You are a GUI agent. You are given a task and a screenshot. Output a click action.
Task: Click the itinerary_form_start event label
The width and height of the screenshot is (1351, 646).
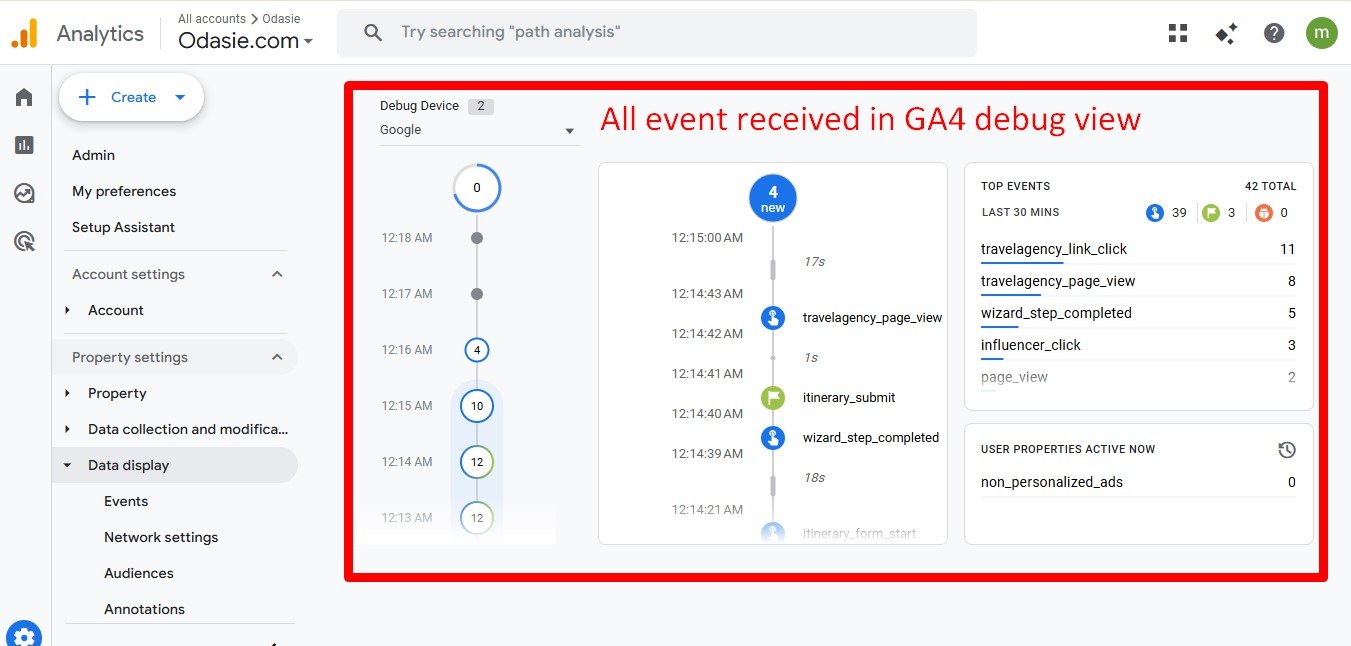(x=859, y=533)
